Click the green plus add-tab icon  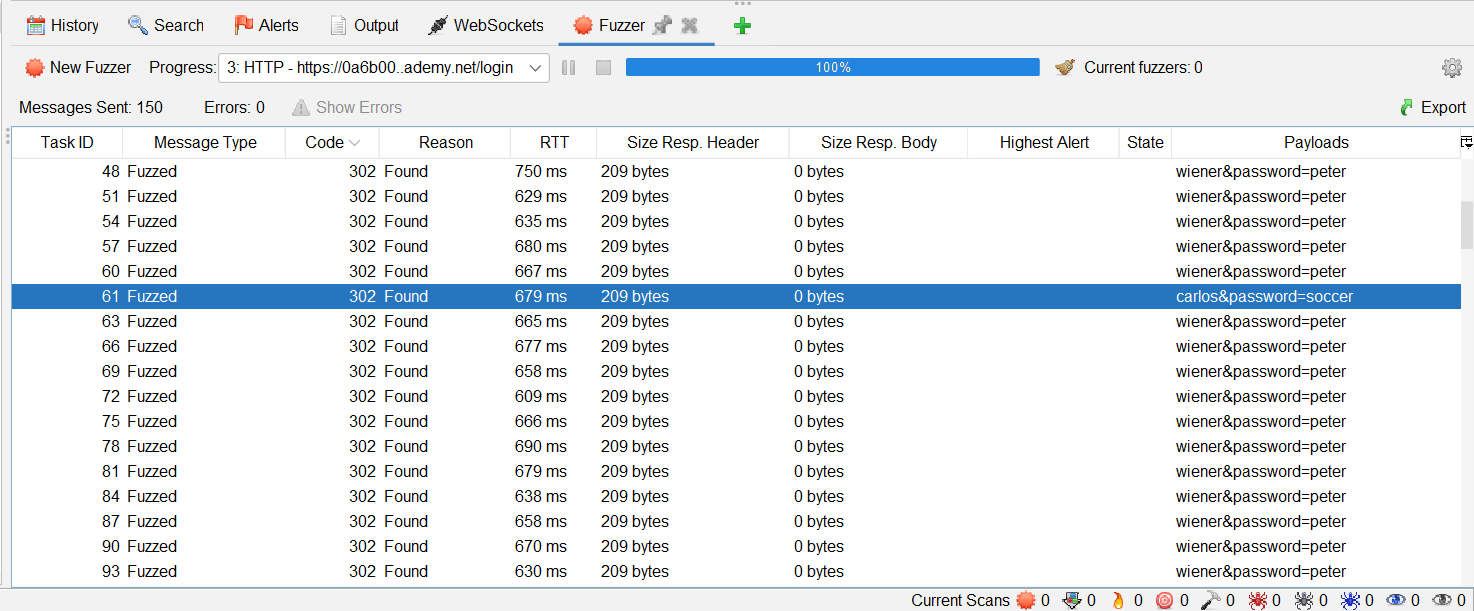(741, 26)
